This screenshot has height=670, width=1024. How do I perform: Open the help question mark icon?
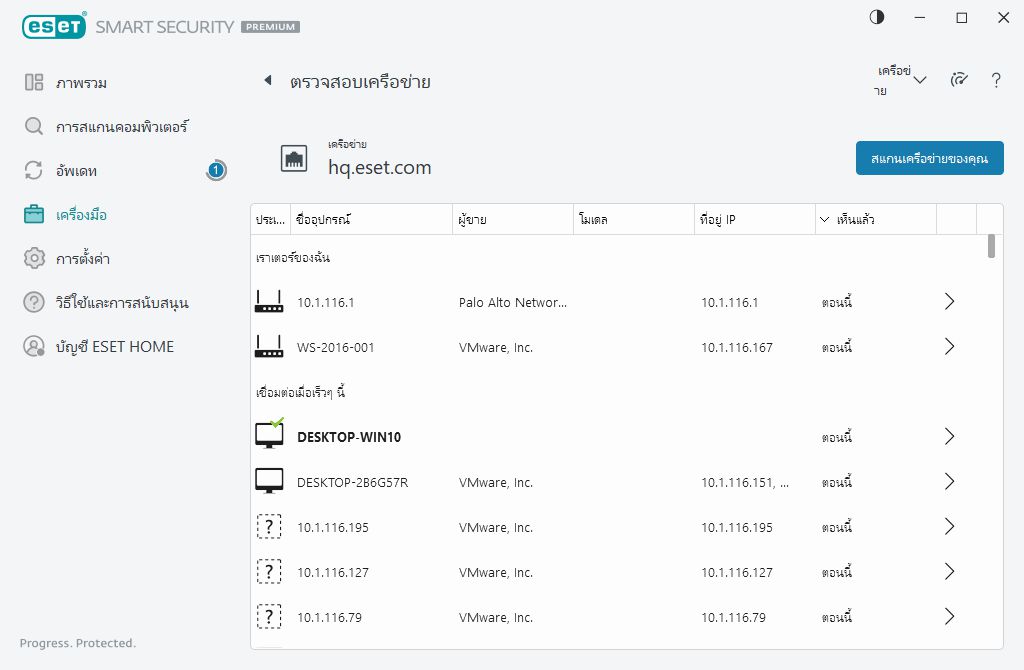996,81
